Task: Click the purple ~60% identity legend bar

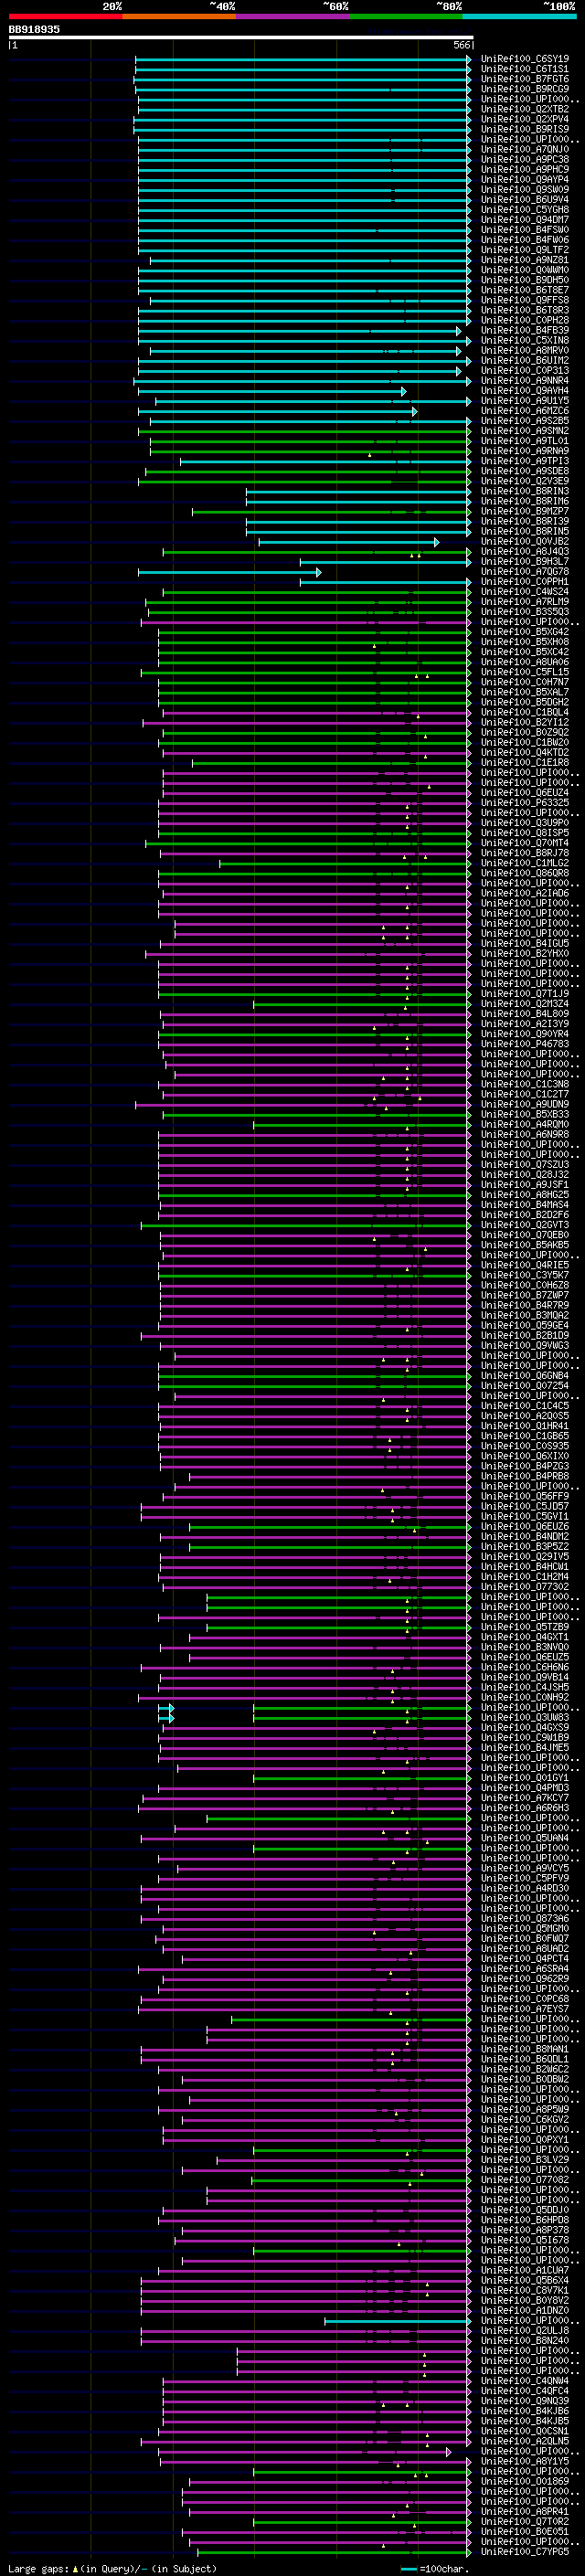Action: [x=293, y=16]
